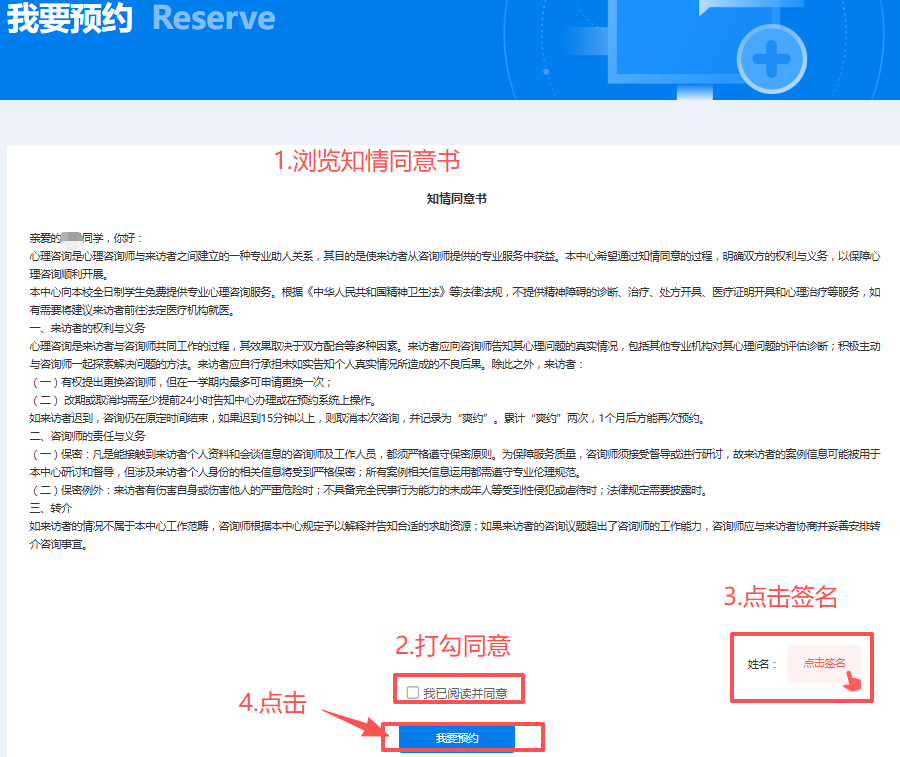Click the red 4.点击 annotation
This screenshot has width=900, height=757.
pos(272,703)
